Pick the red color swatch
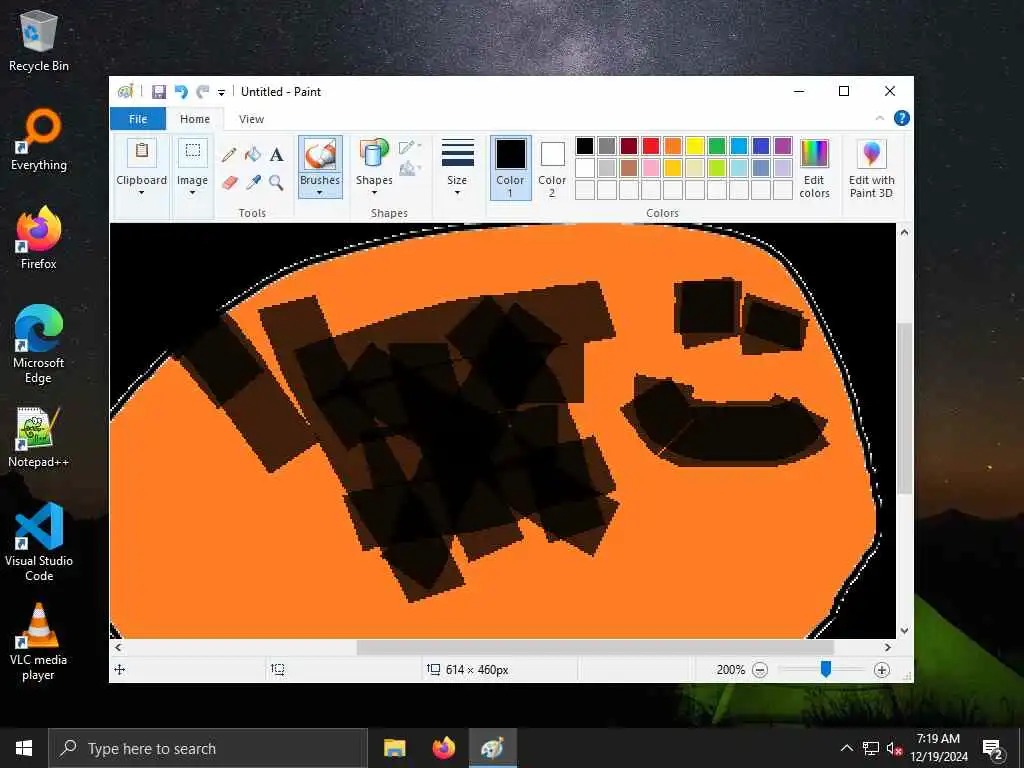This screenshot has height=768, width=1024. pos(651,146)
